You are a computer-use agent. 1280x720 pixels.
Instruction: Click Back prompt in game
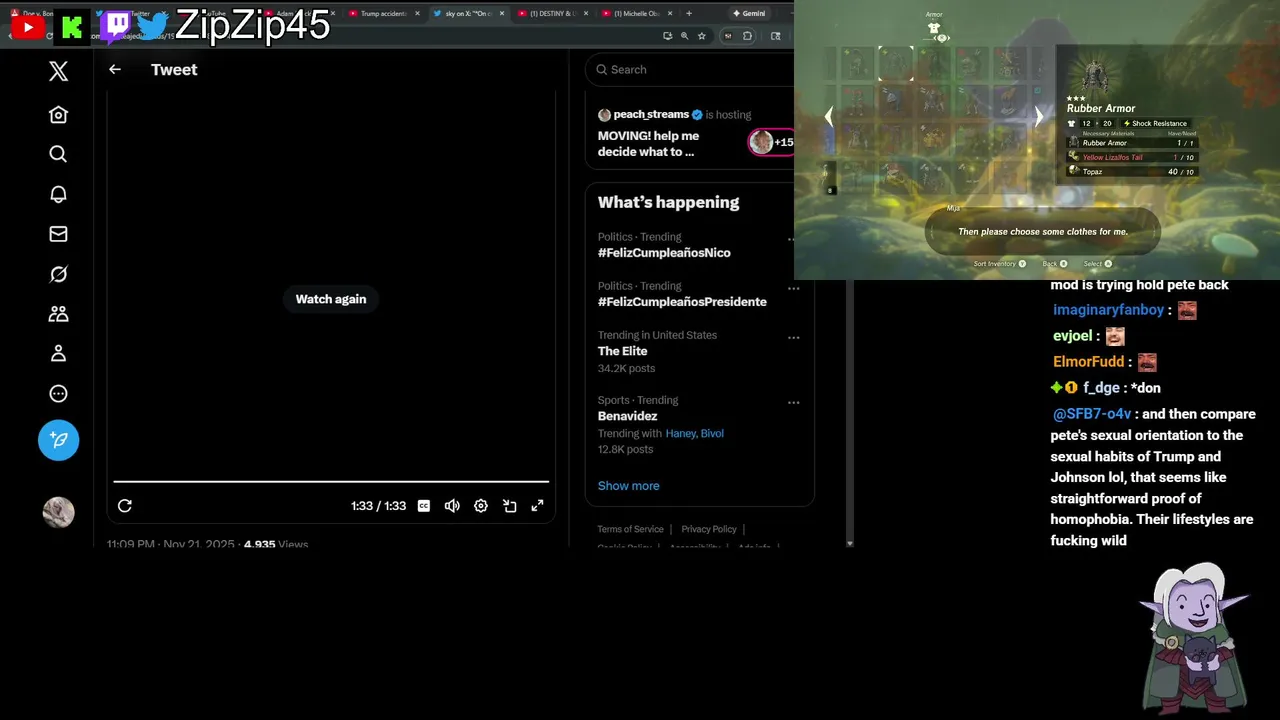point(1055,264)
